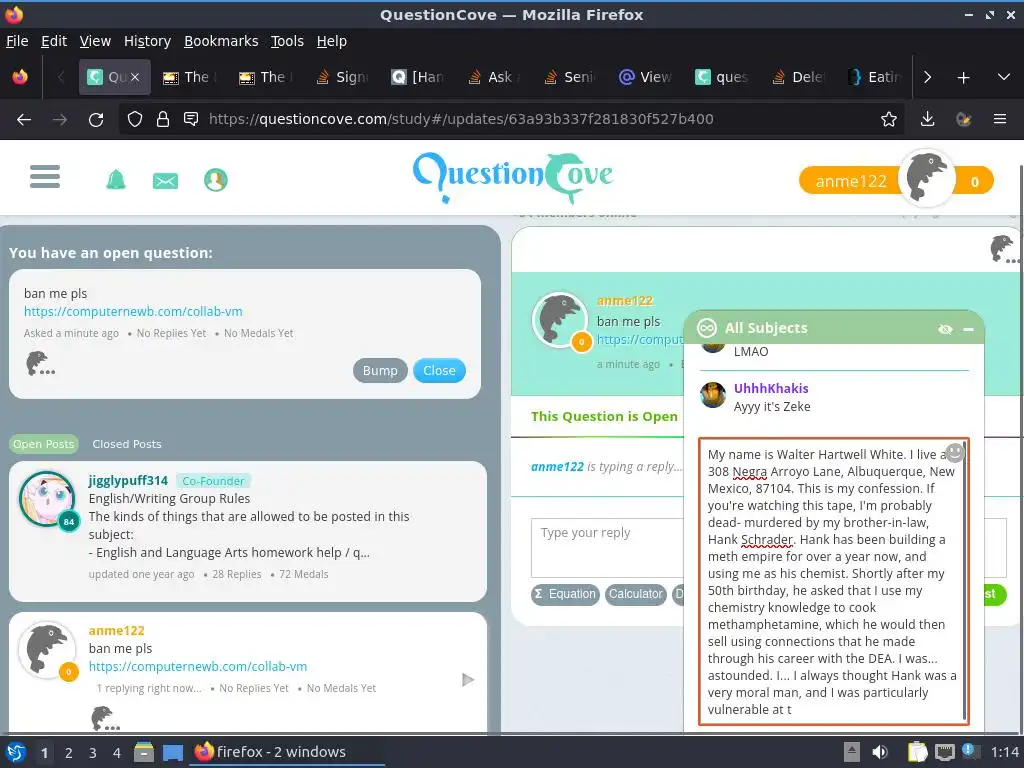1024x768 pixels.
Task: Open the Firefox application menu
Action: point(999,119)
